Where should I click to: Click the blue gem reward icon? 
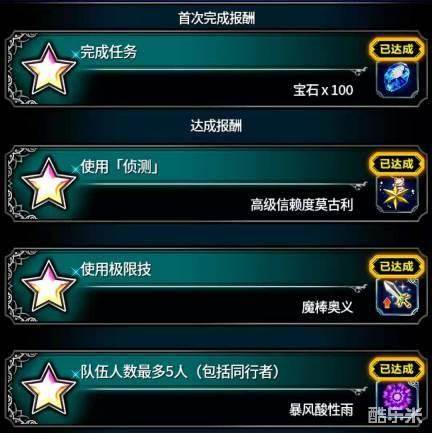point(397,80)
